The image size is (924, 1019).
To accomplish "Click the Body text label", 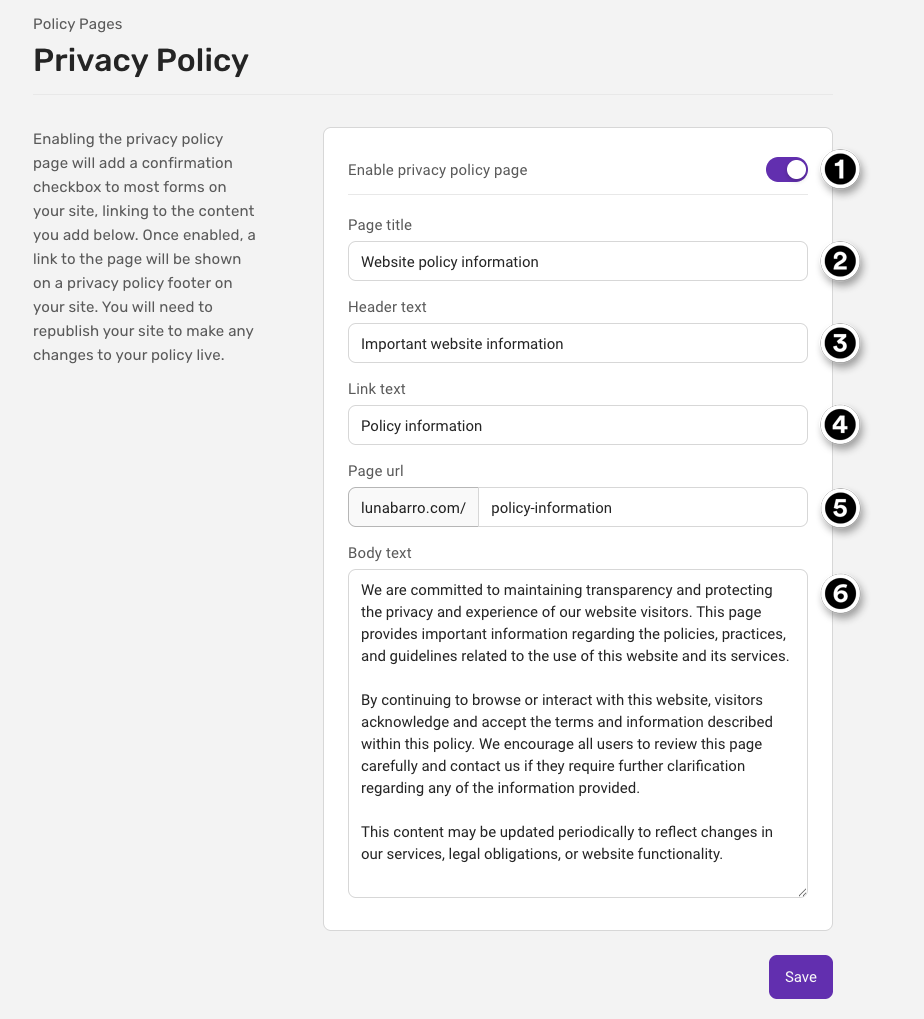I will pyautogui.click(x=379, y=552).
